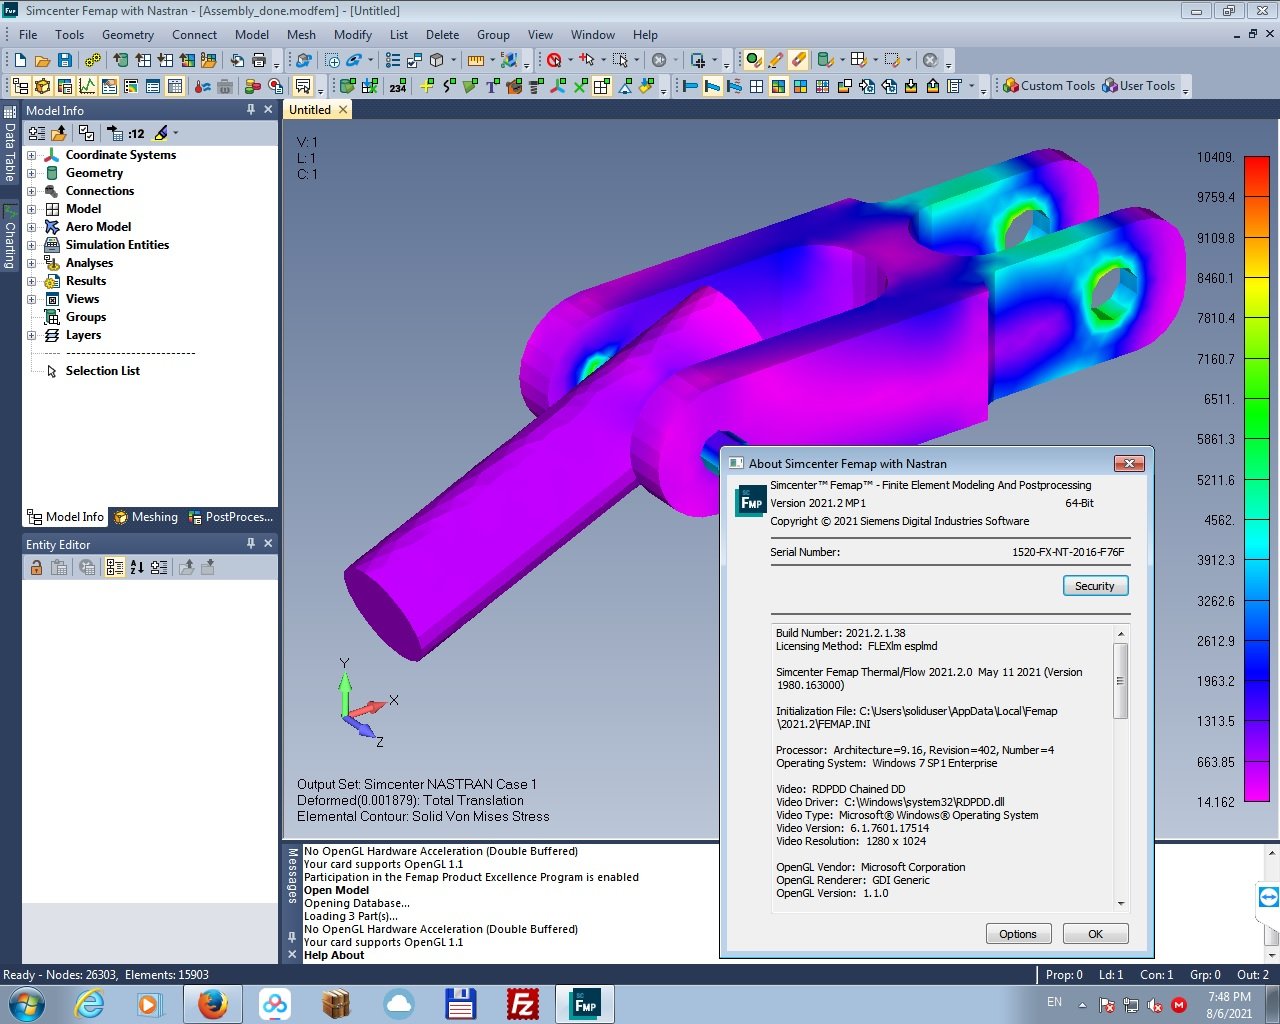Expand the Connections tree node
The image size is (1280, 1024).
point(31,191)
